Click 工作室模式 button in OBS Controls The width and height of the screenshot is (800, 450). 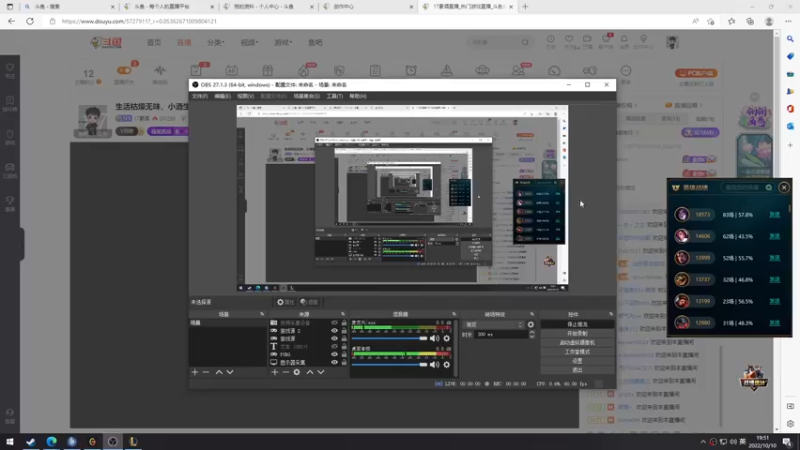click(577, 352)
